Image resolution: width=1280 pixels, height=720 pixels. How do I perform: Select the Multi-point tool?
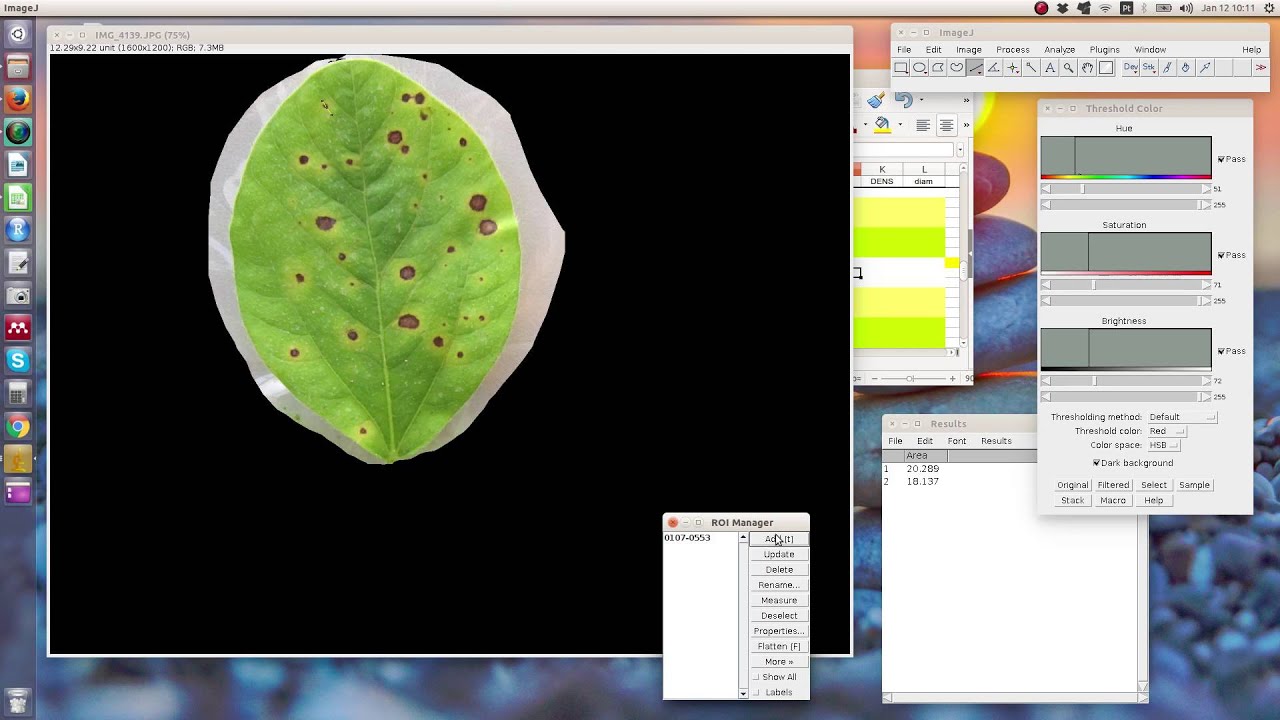(1013, 68)
